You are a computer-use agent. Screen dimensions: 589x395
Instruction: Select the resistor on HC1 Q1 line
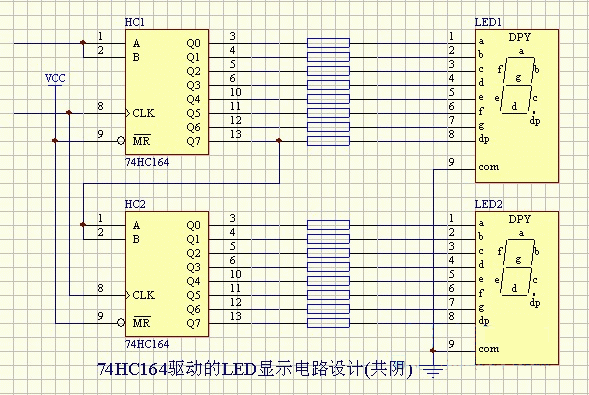point(328,57)
